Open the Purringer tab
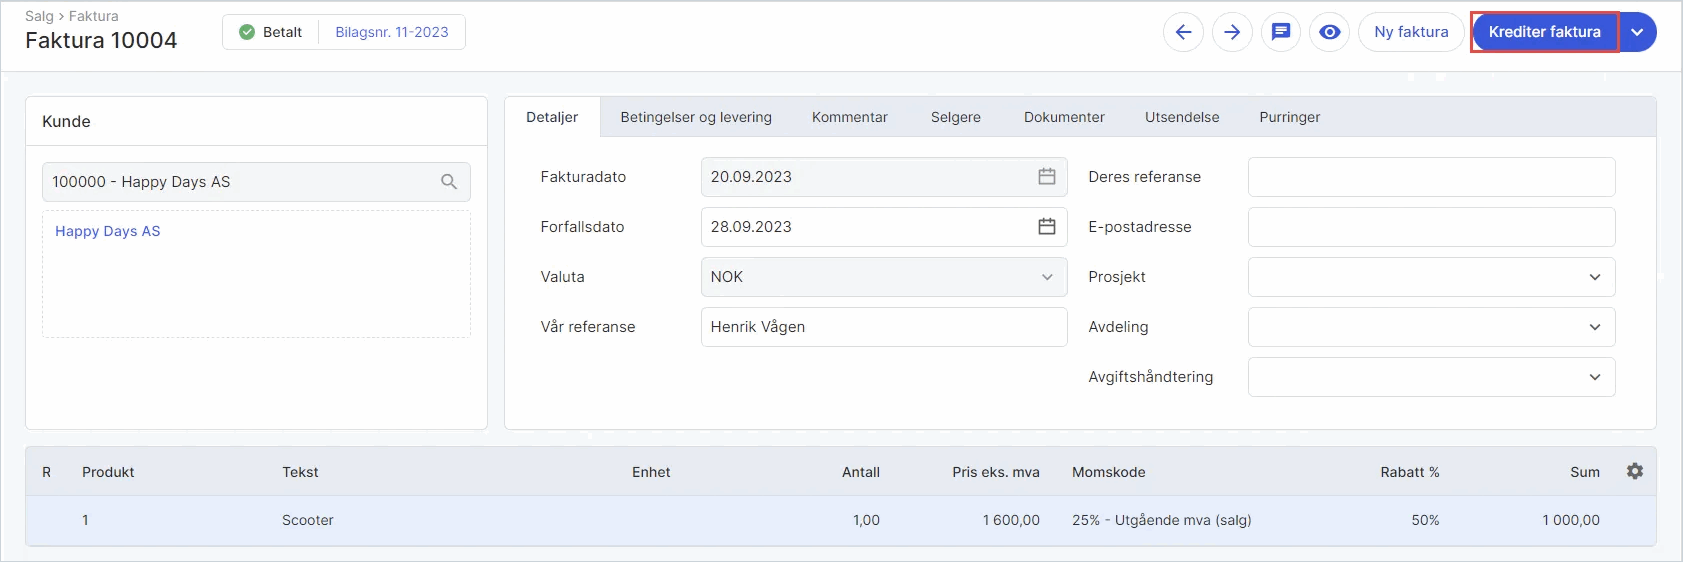The image size is (1683, 562). [1290, 117]
